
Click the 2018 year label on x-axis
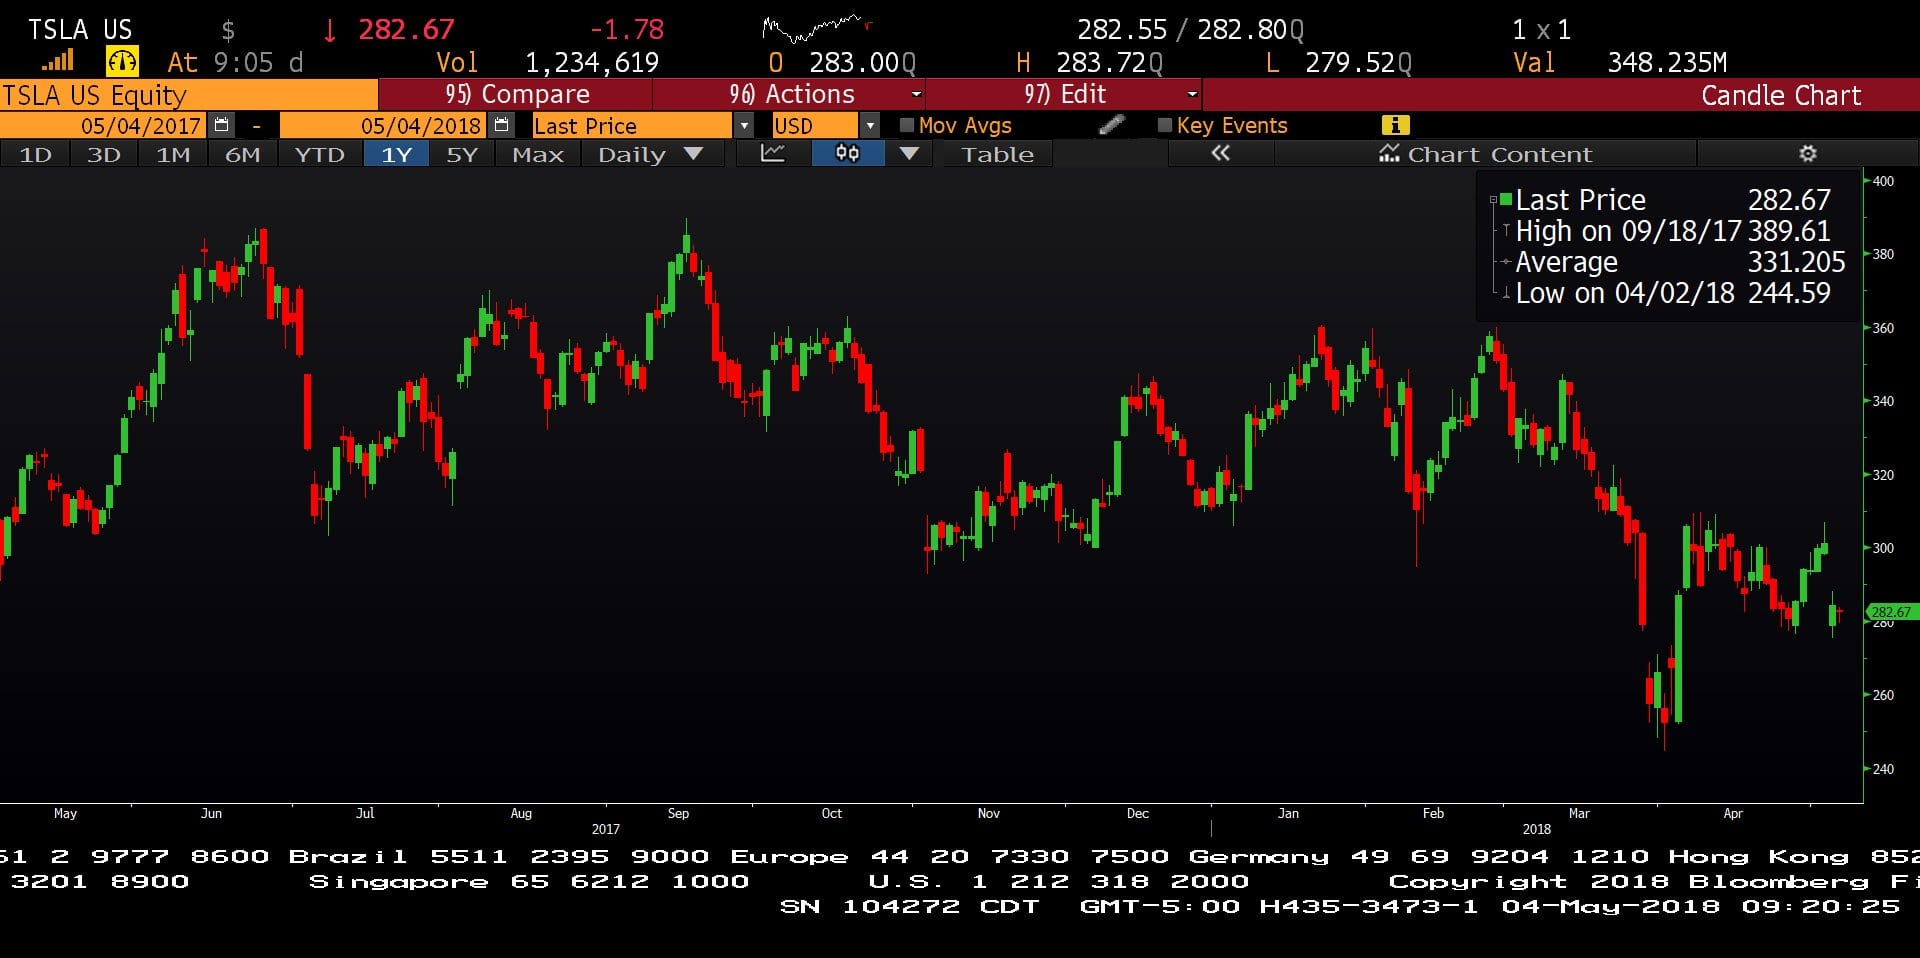[1536, 829]
